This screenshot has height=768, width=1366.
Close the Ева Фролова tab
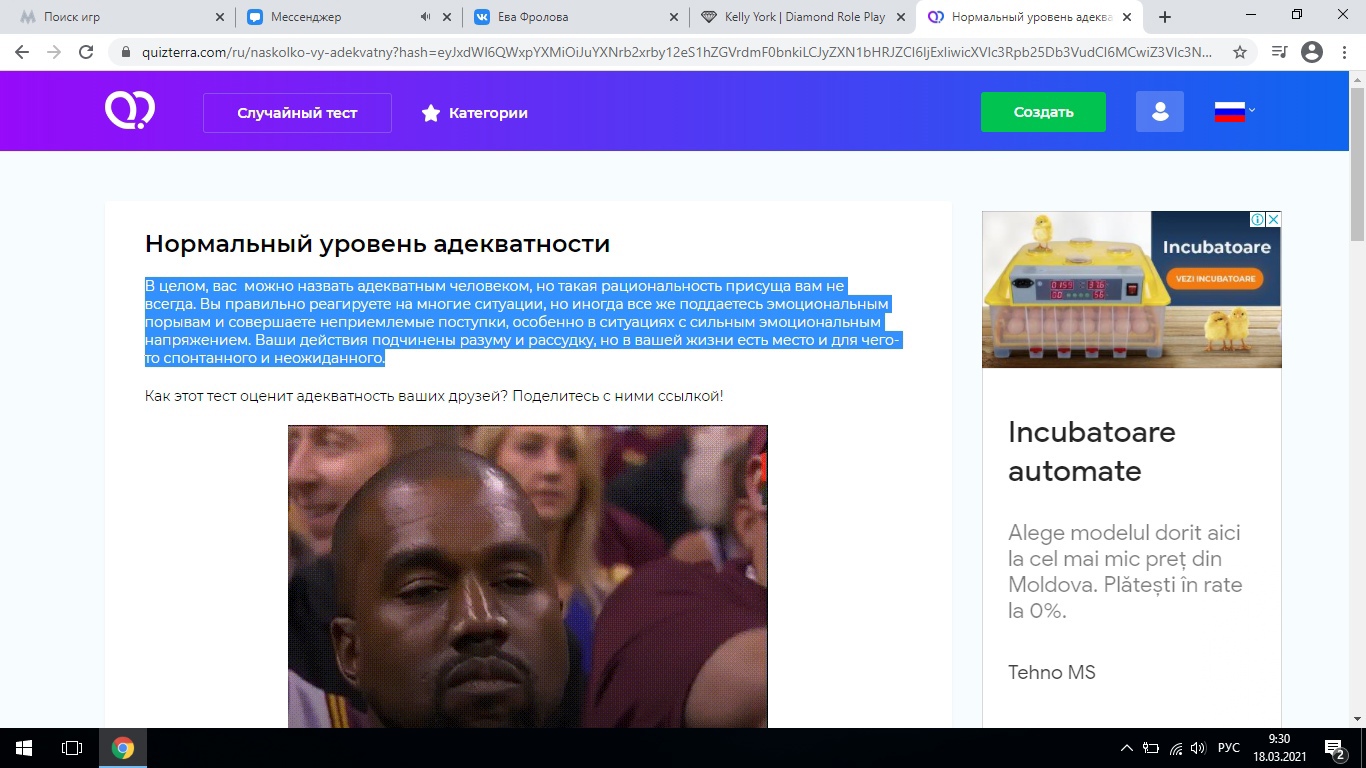(x=674, y=17)
